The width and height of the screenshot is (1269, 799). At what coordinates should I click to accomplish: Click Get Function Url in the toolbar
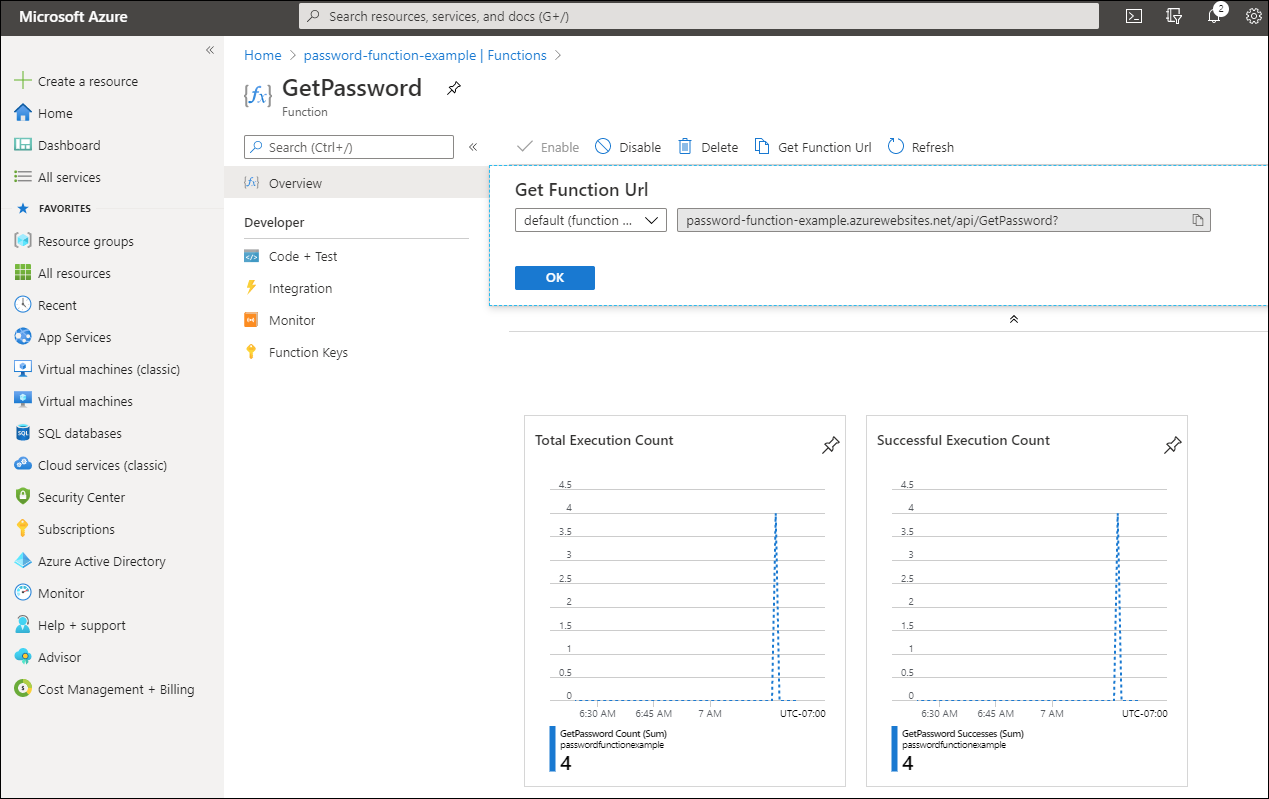click(x=813, y=147)
